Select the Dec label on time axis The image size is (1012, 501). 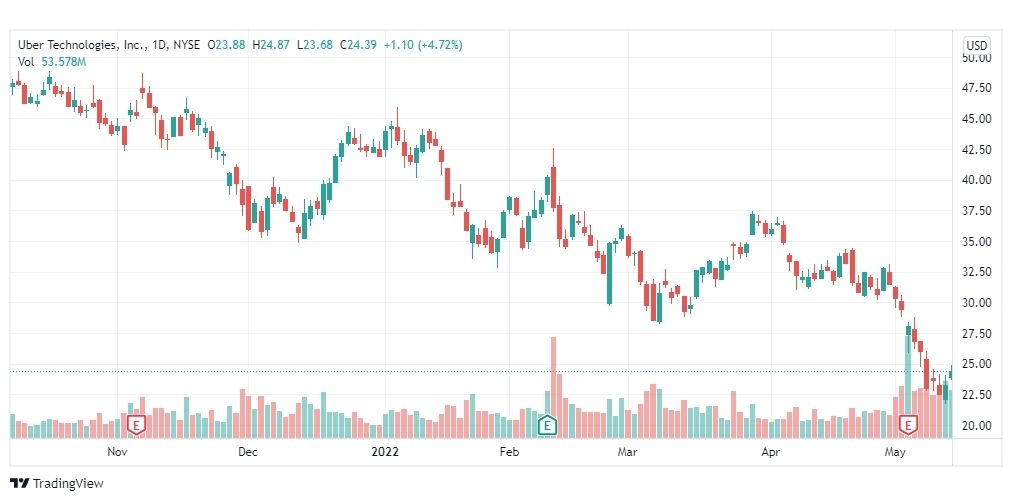pos(248,451)
